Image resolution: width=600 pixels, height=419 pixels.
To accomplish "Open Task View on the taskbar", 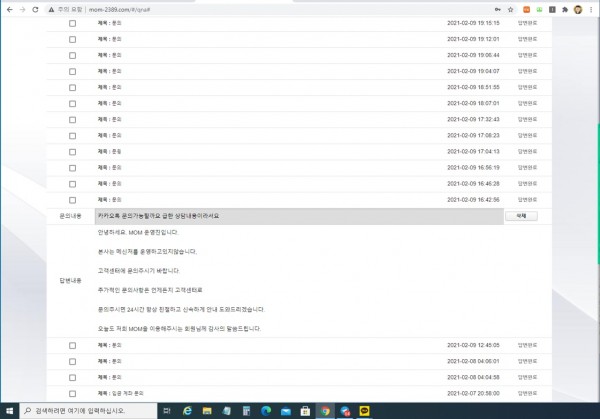I will tap(167, 411).
